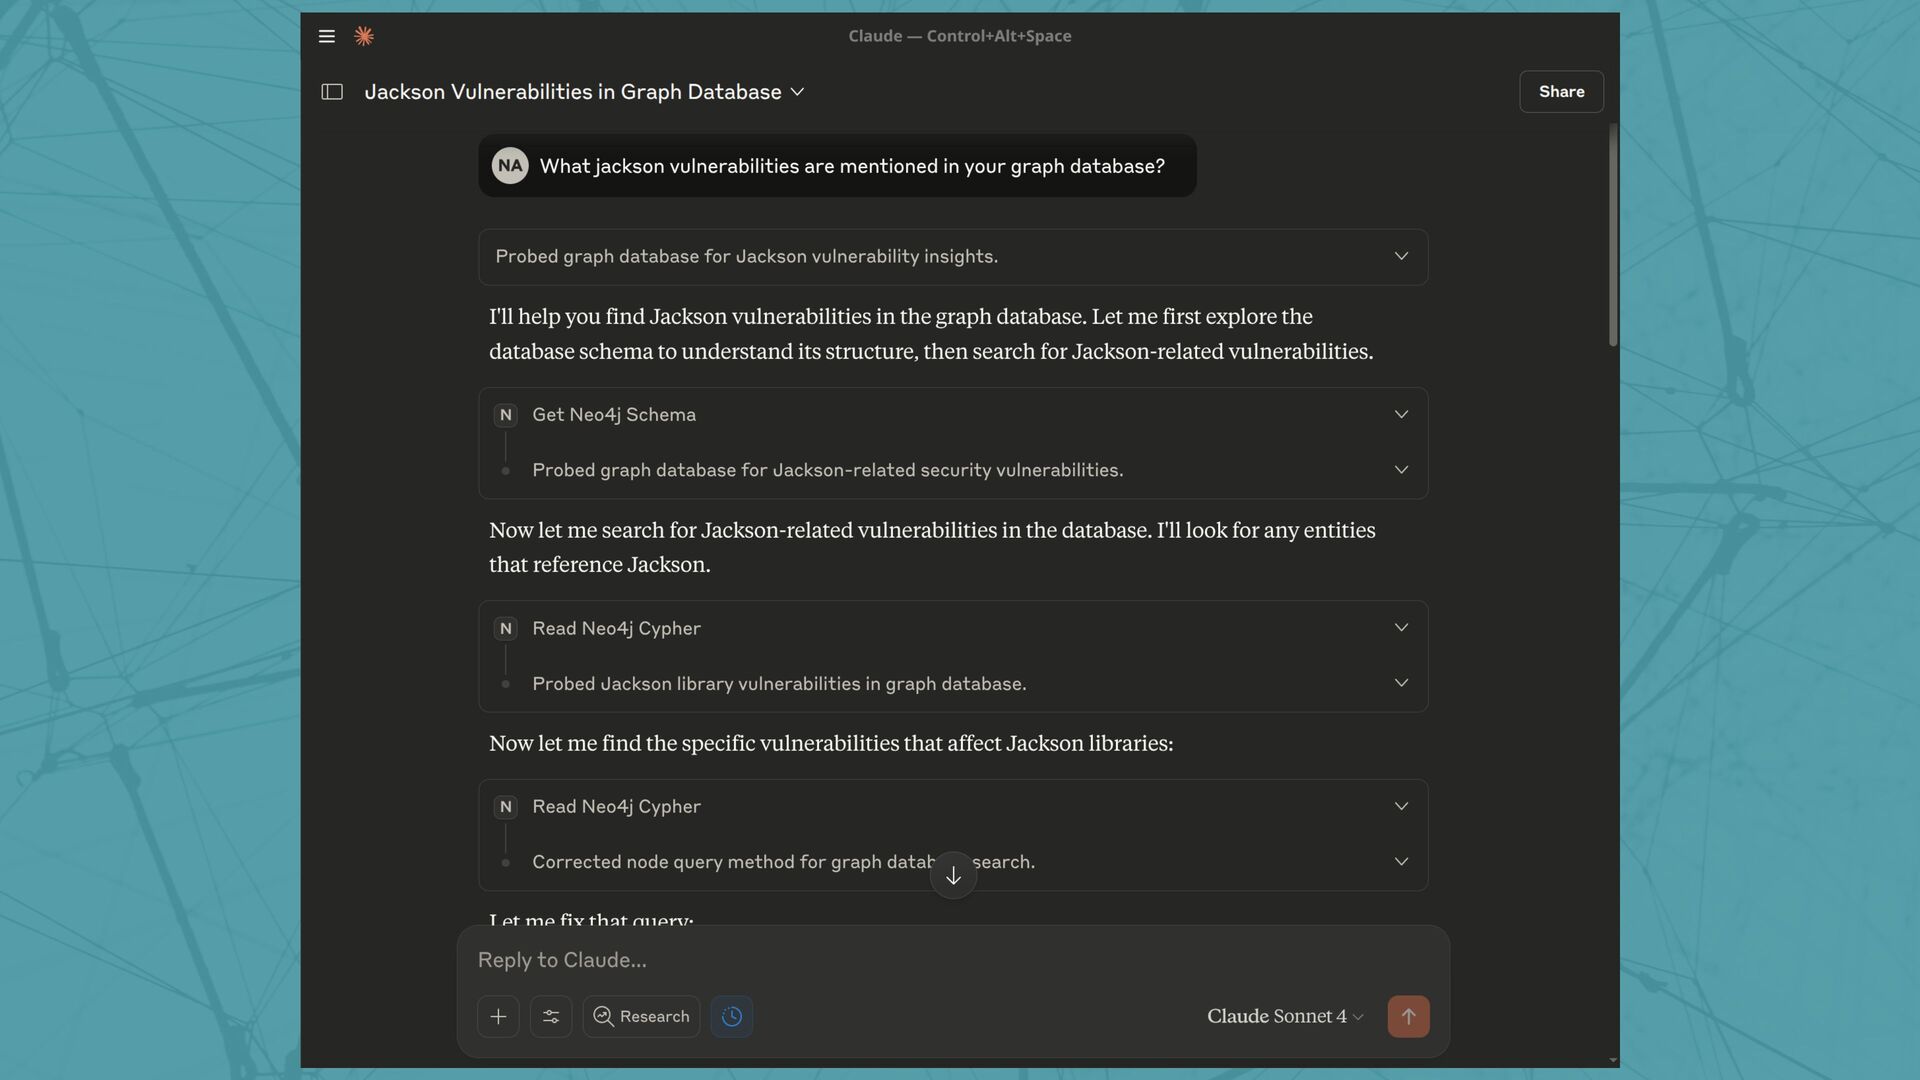The width and height of the screenshot is (1920, 1080).
Task: Click the Share button
Action: coord(1561,92)
